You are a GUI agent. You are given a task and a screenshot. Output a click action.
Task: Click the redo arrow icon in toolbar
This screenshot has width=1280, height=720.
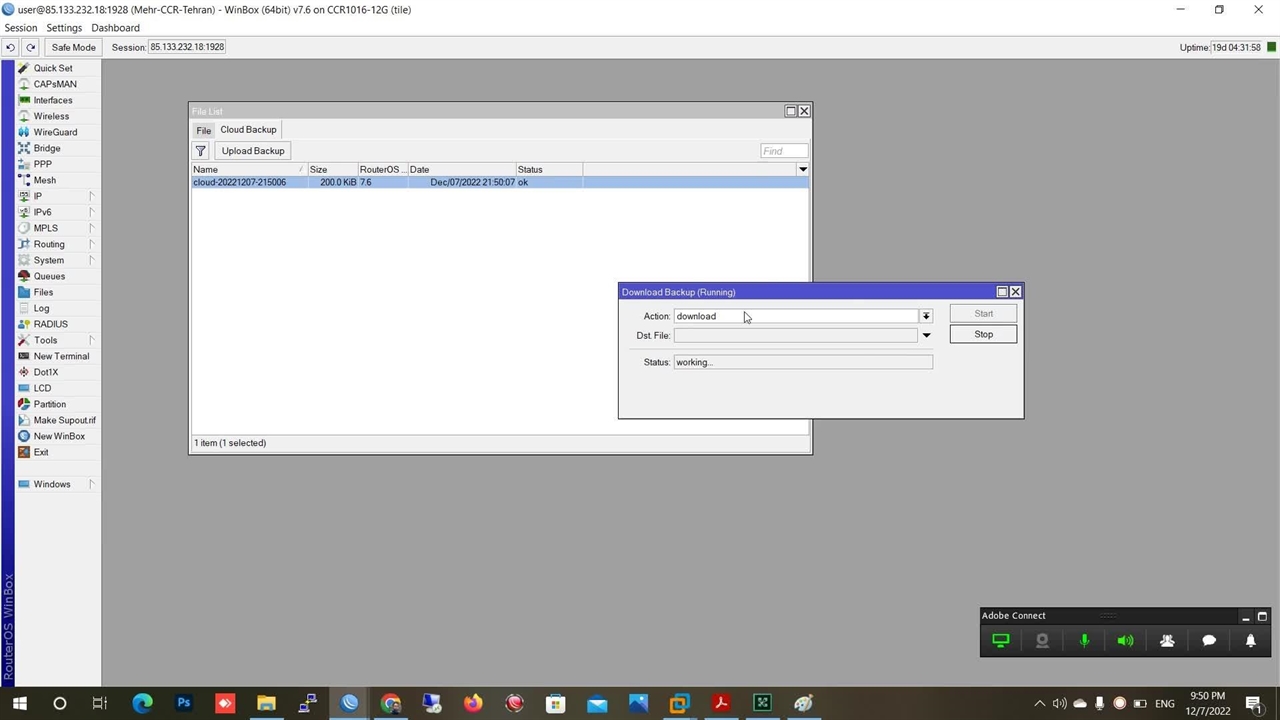pos(31,47)
